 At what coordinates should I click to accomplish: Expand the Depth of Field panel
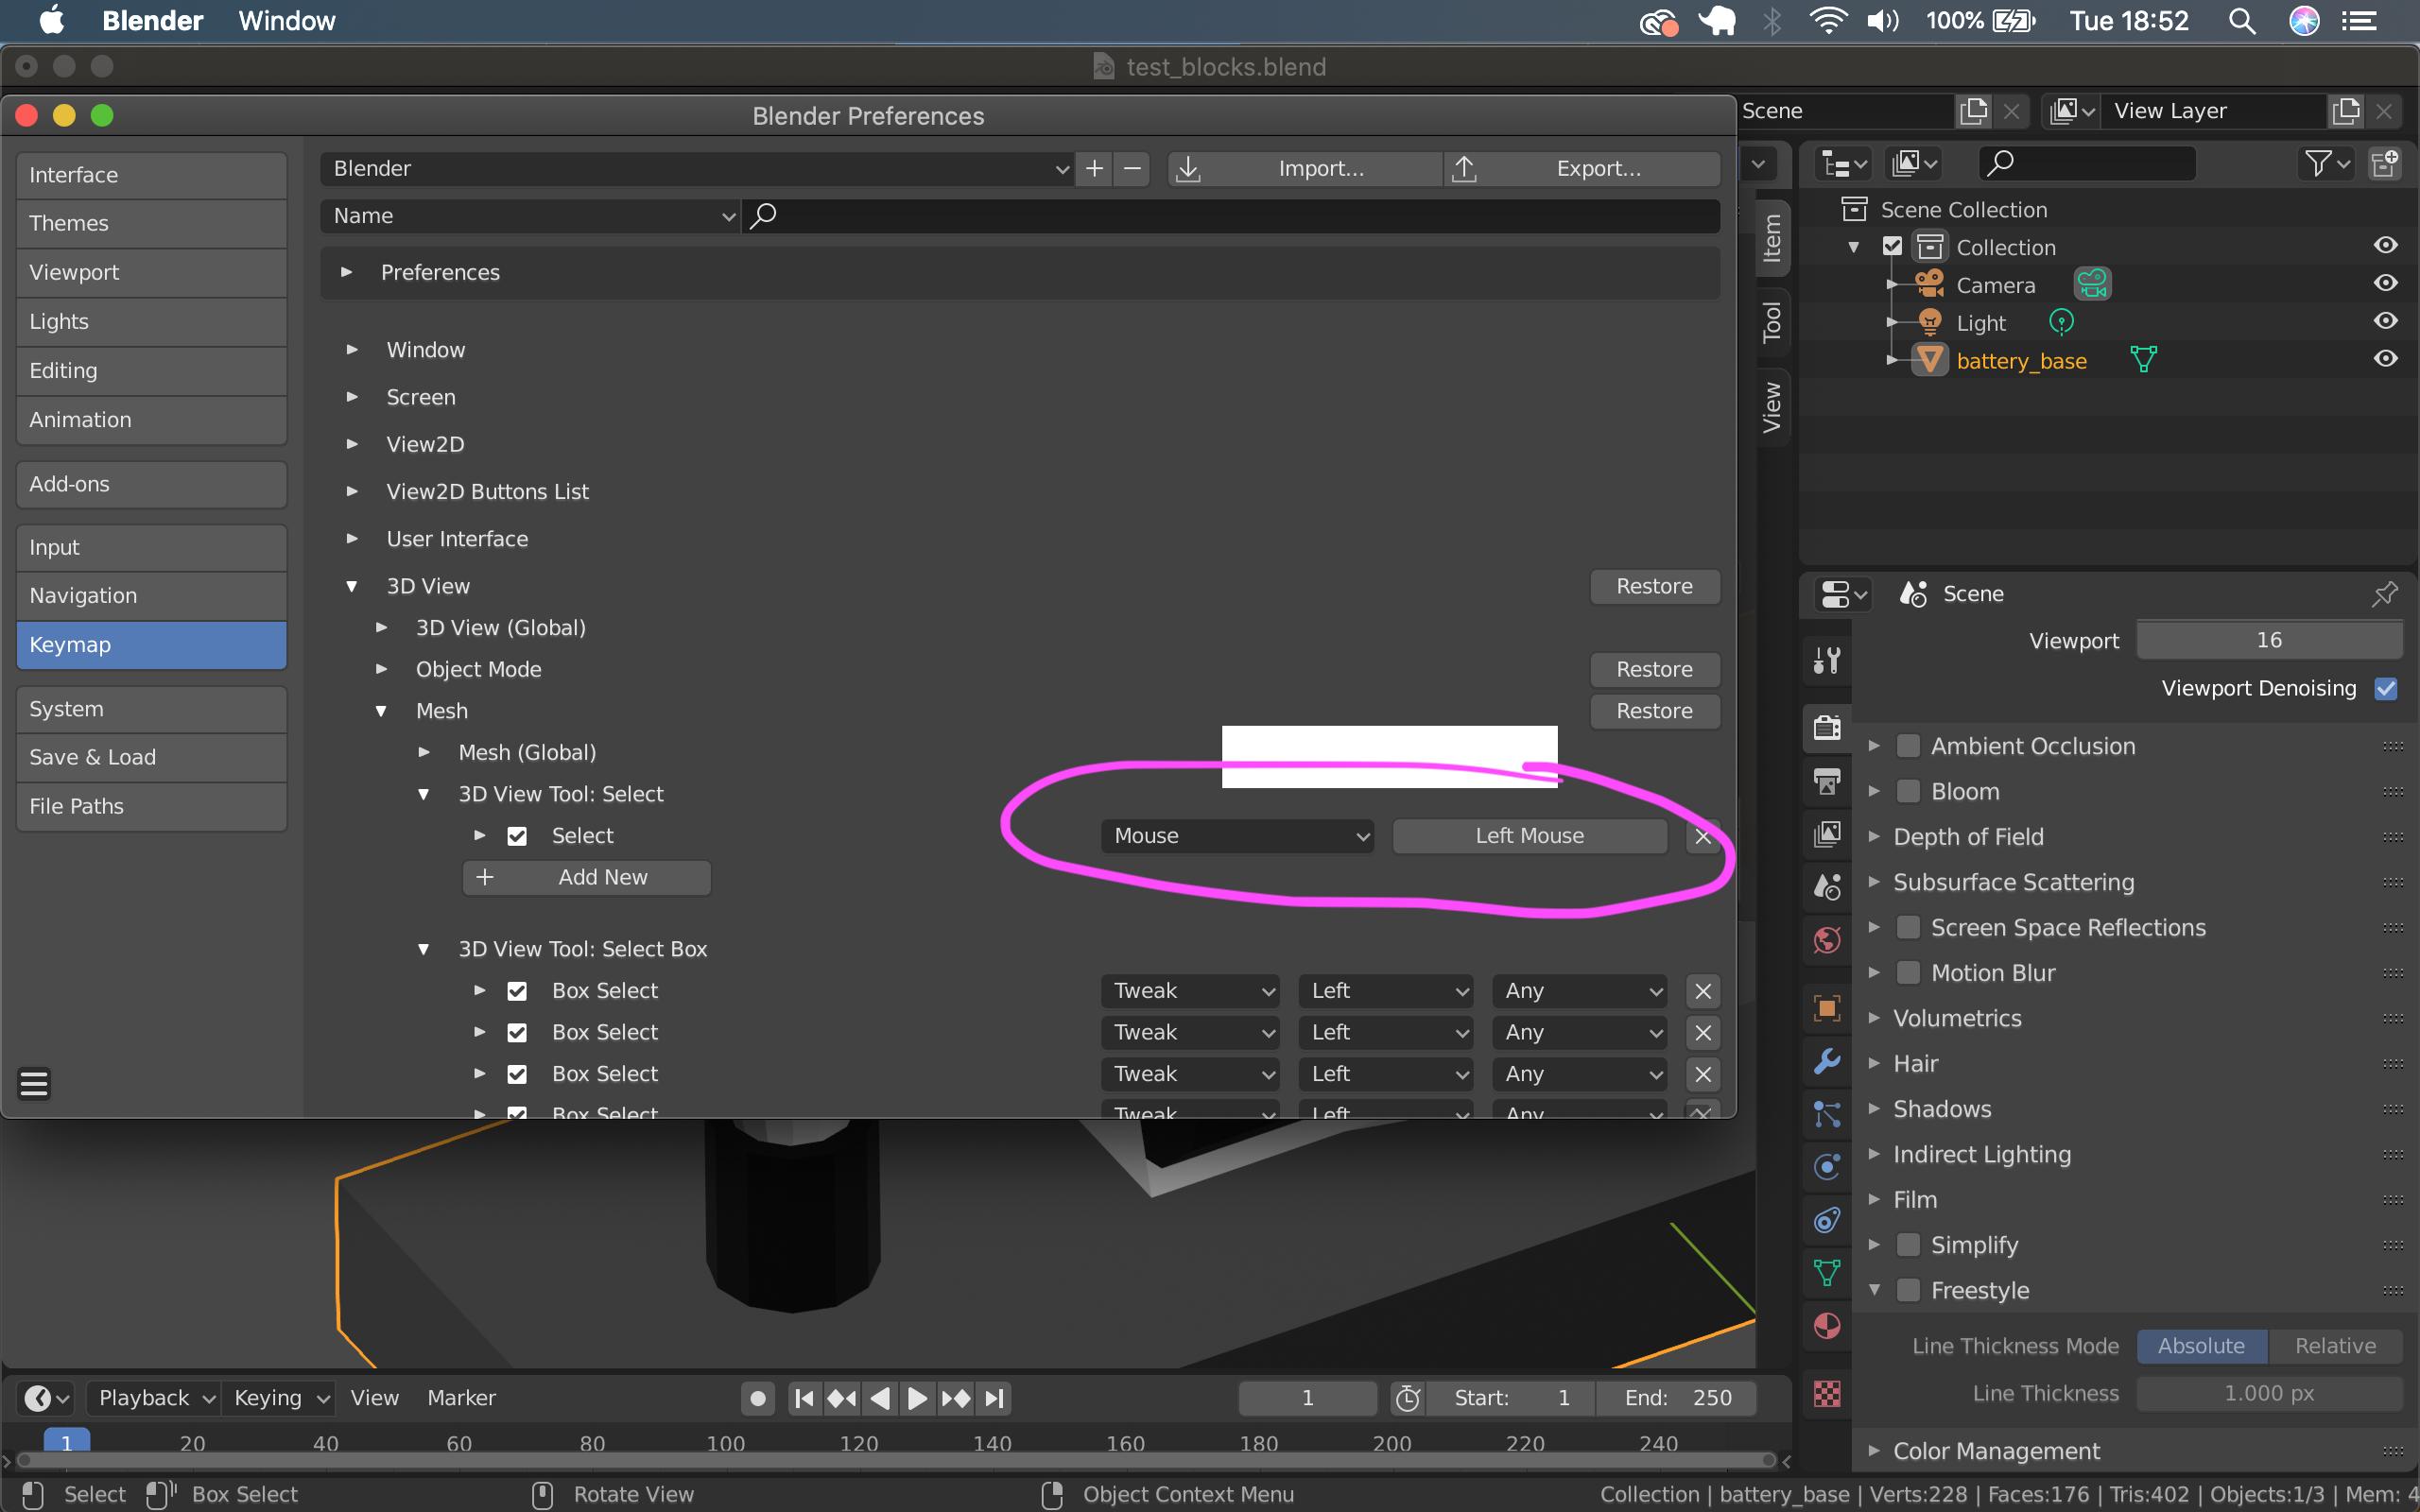(x=1874, y=836)
